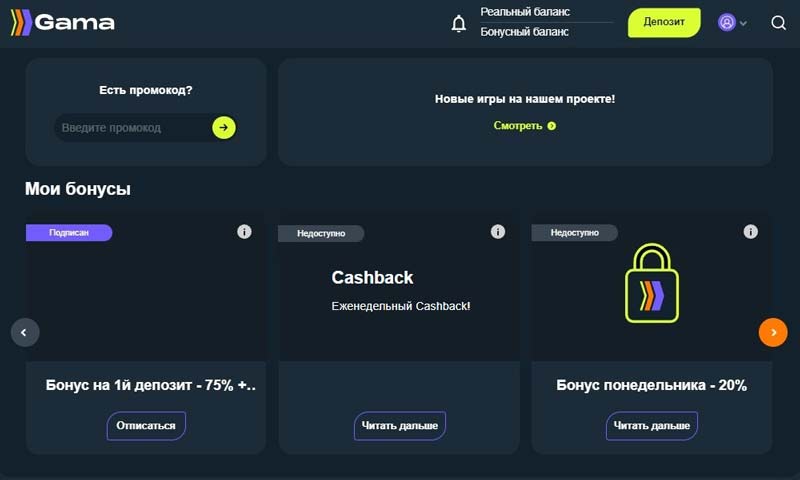This screenshot has width=800, height=480.
Task: Click the Подписан badge on first bonus
Action: tap(68, 233)
